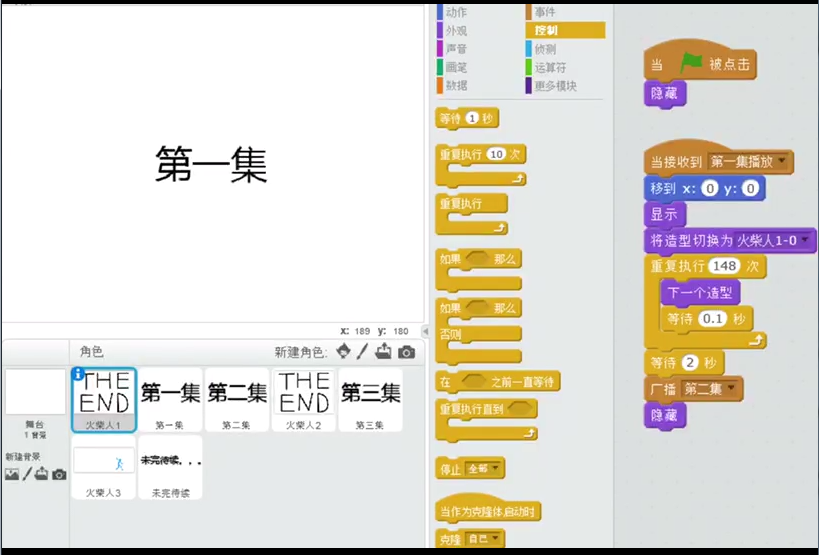The width and height of the screenshot is (819, 555).
Task: Upload backdrop from file icon
Action: click(x=41, y=474)
